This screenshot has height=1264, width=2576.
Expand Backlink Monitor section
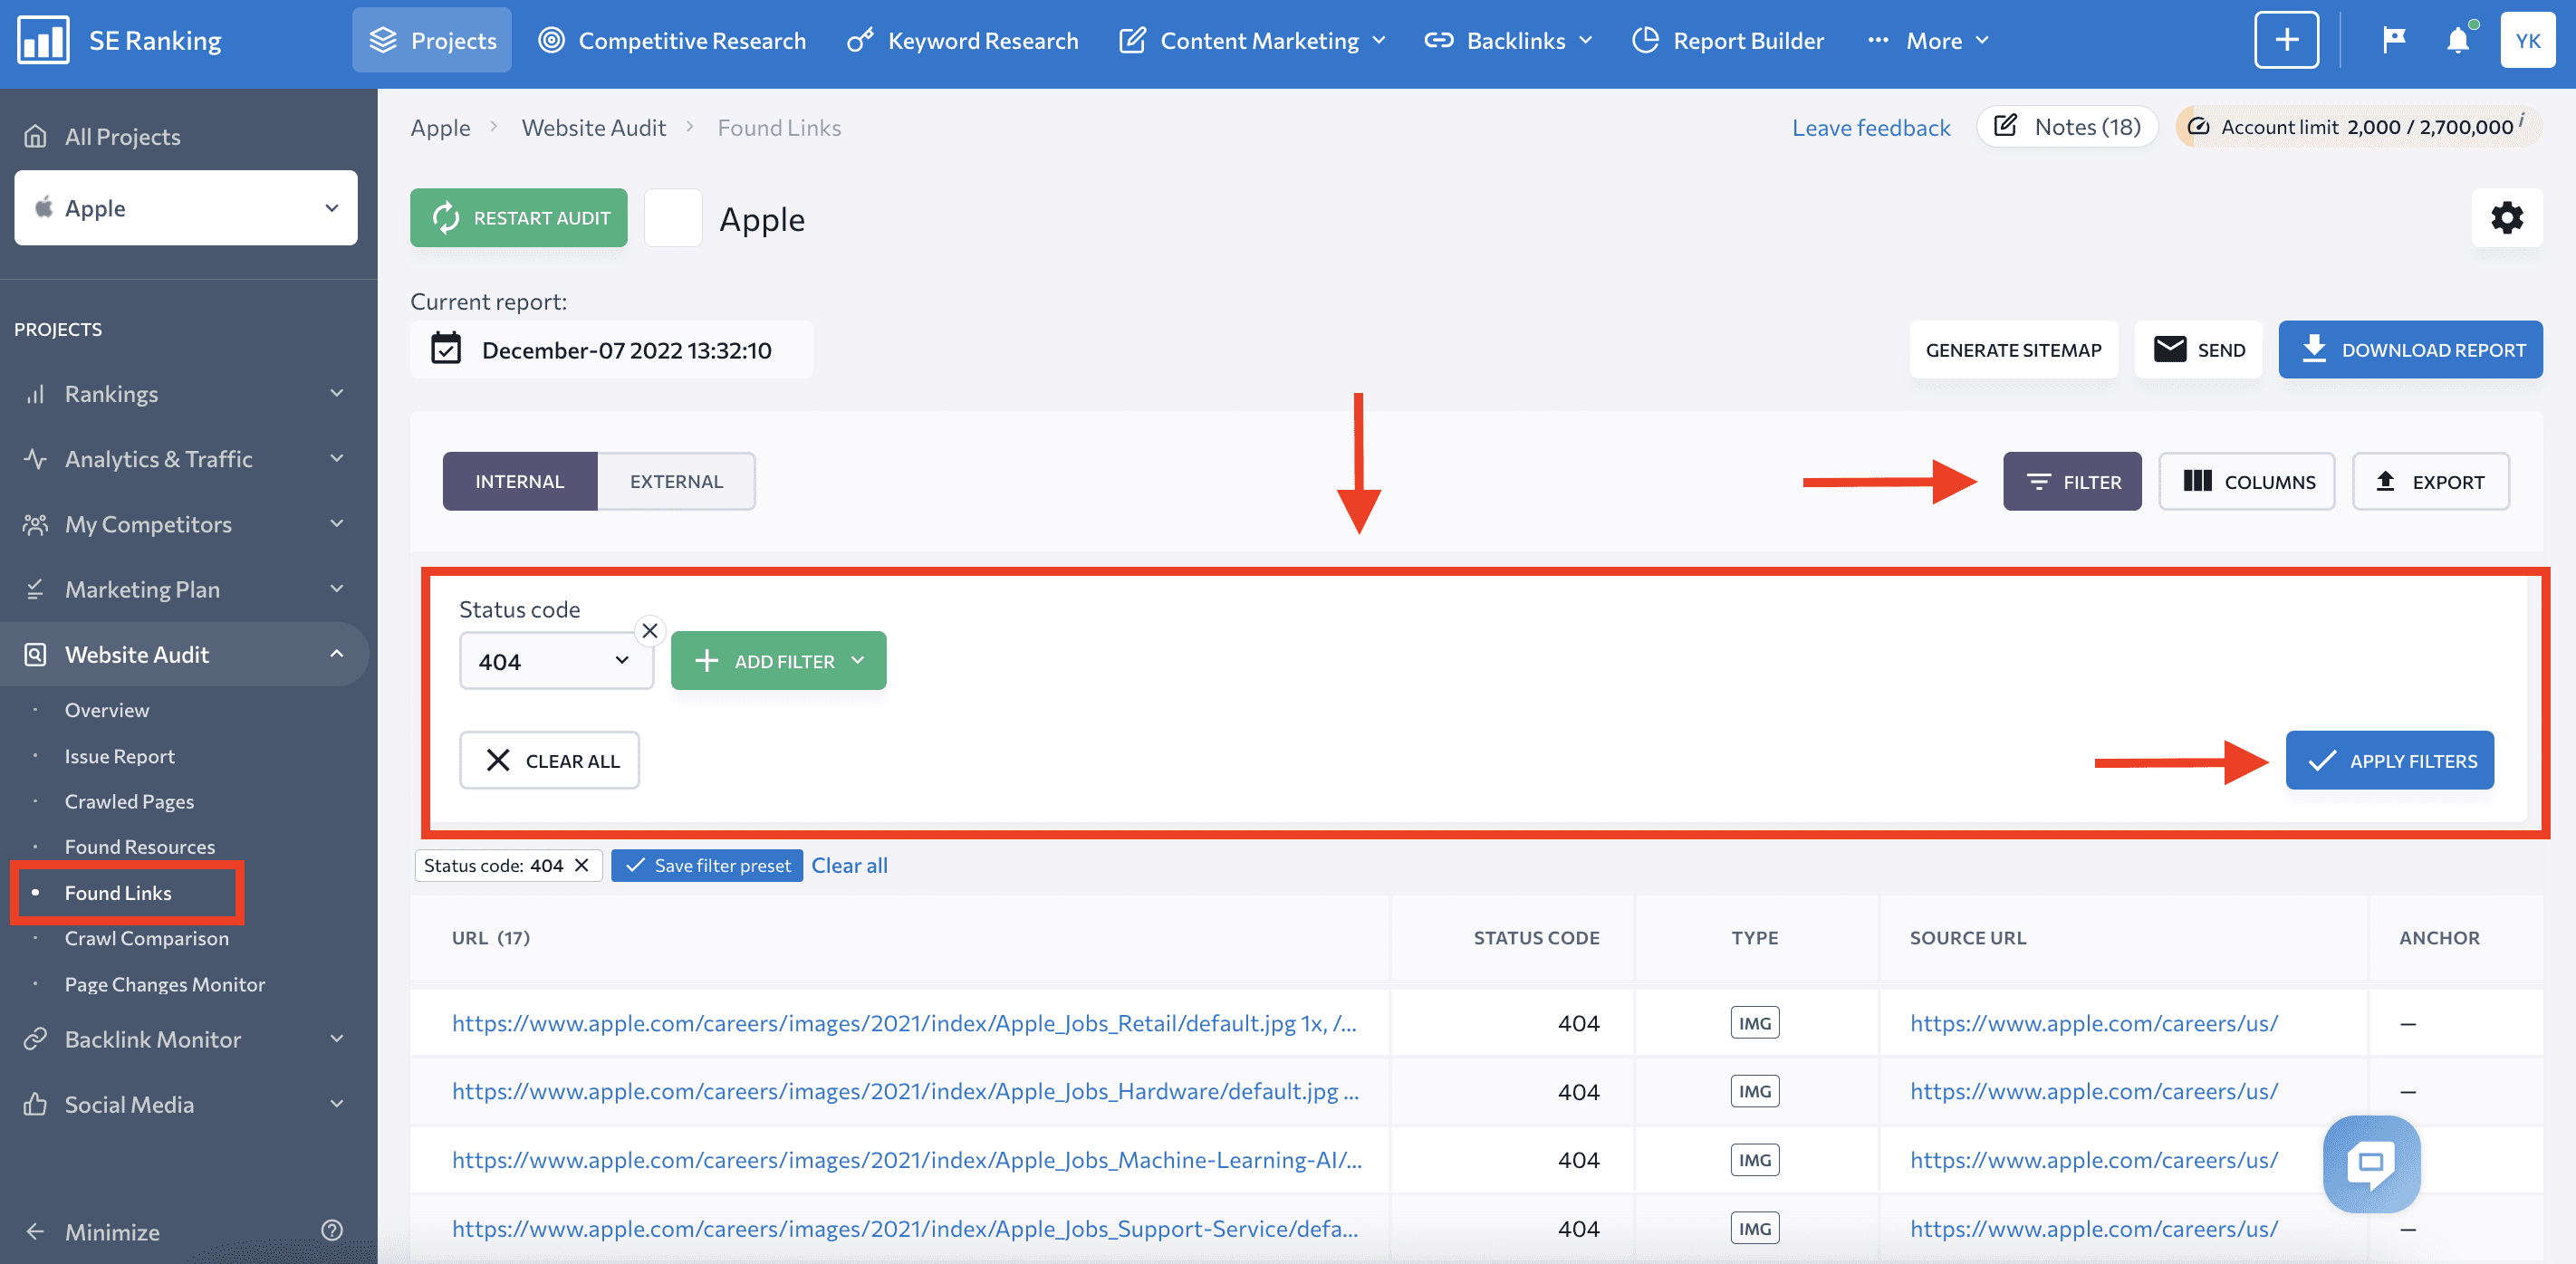185,1038
